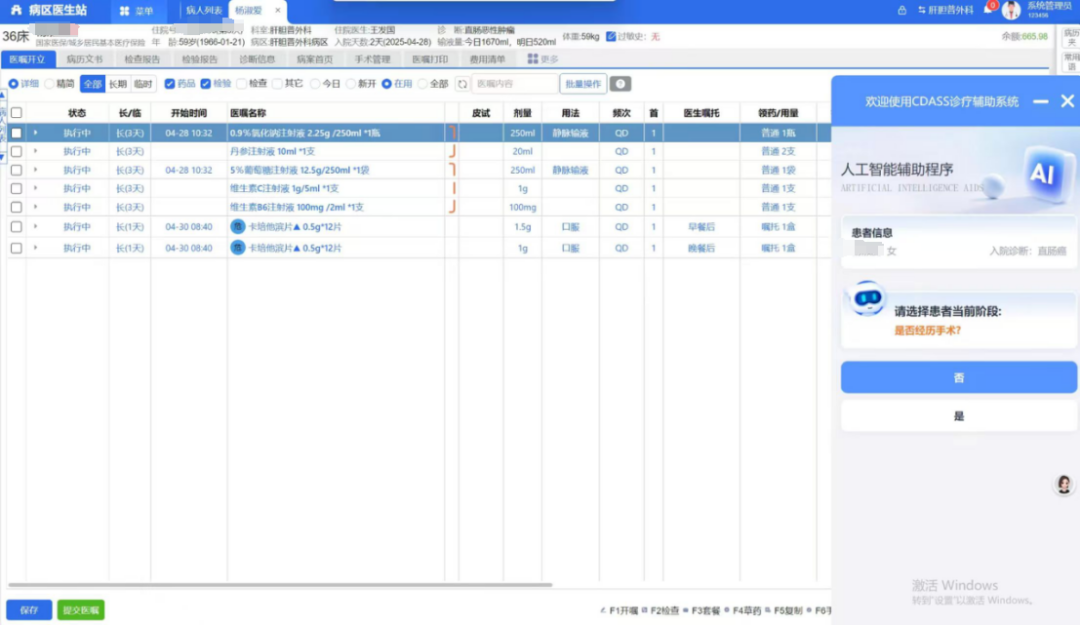Open the notification bell with red badge
The height and width of the screenshot is (626, 1080).
(x=987, y=10)
